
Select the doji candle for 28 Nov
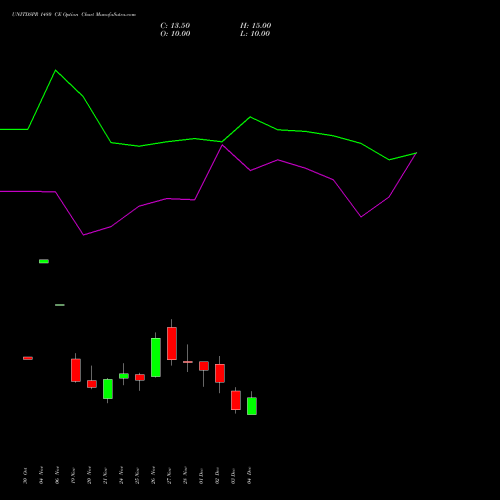[x=188, y=362]
